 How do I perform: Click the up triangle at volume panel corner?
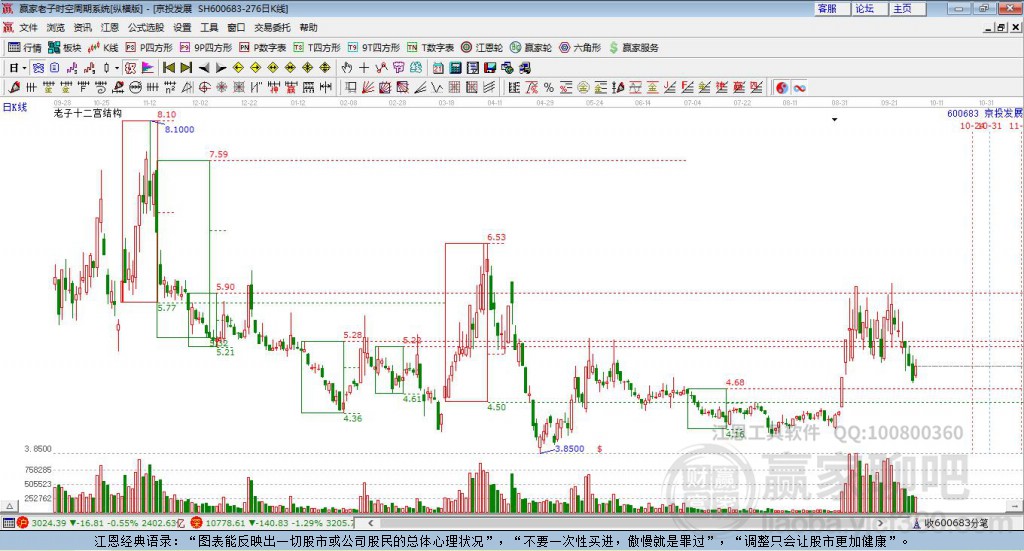coord(9,506)
